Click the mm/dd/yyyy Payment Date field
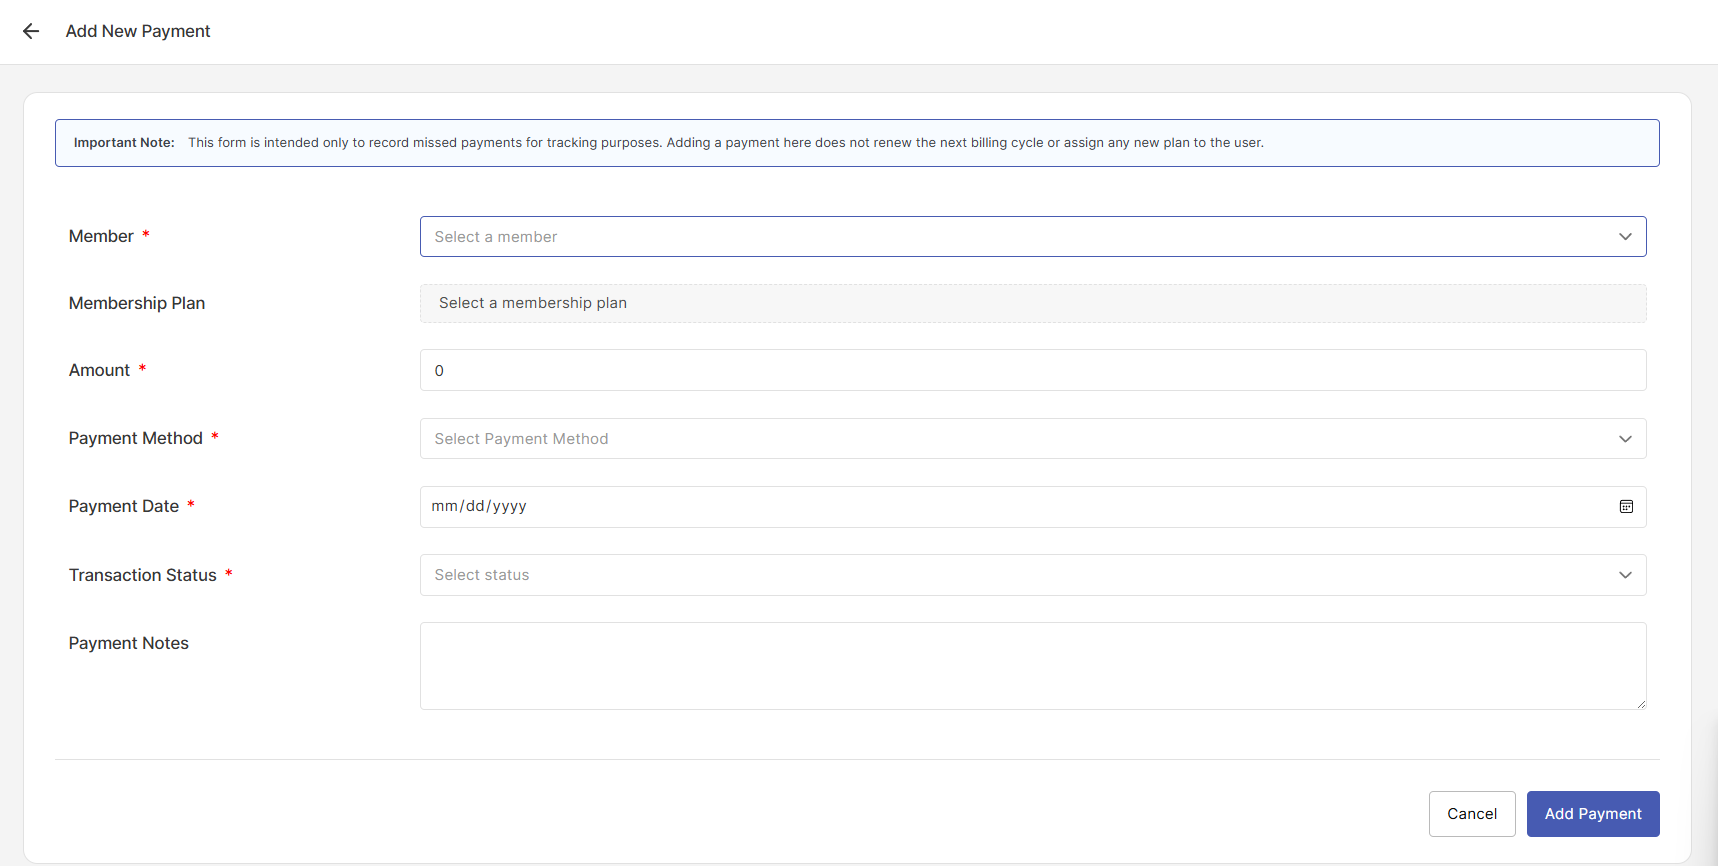Viewport: 1718px width, 866px height. (x=1033, y=507)
